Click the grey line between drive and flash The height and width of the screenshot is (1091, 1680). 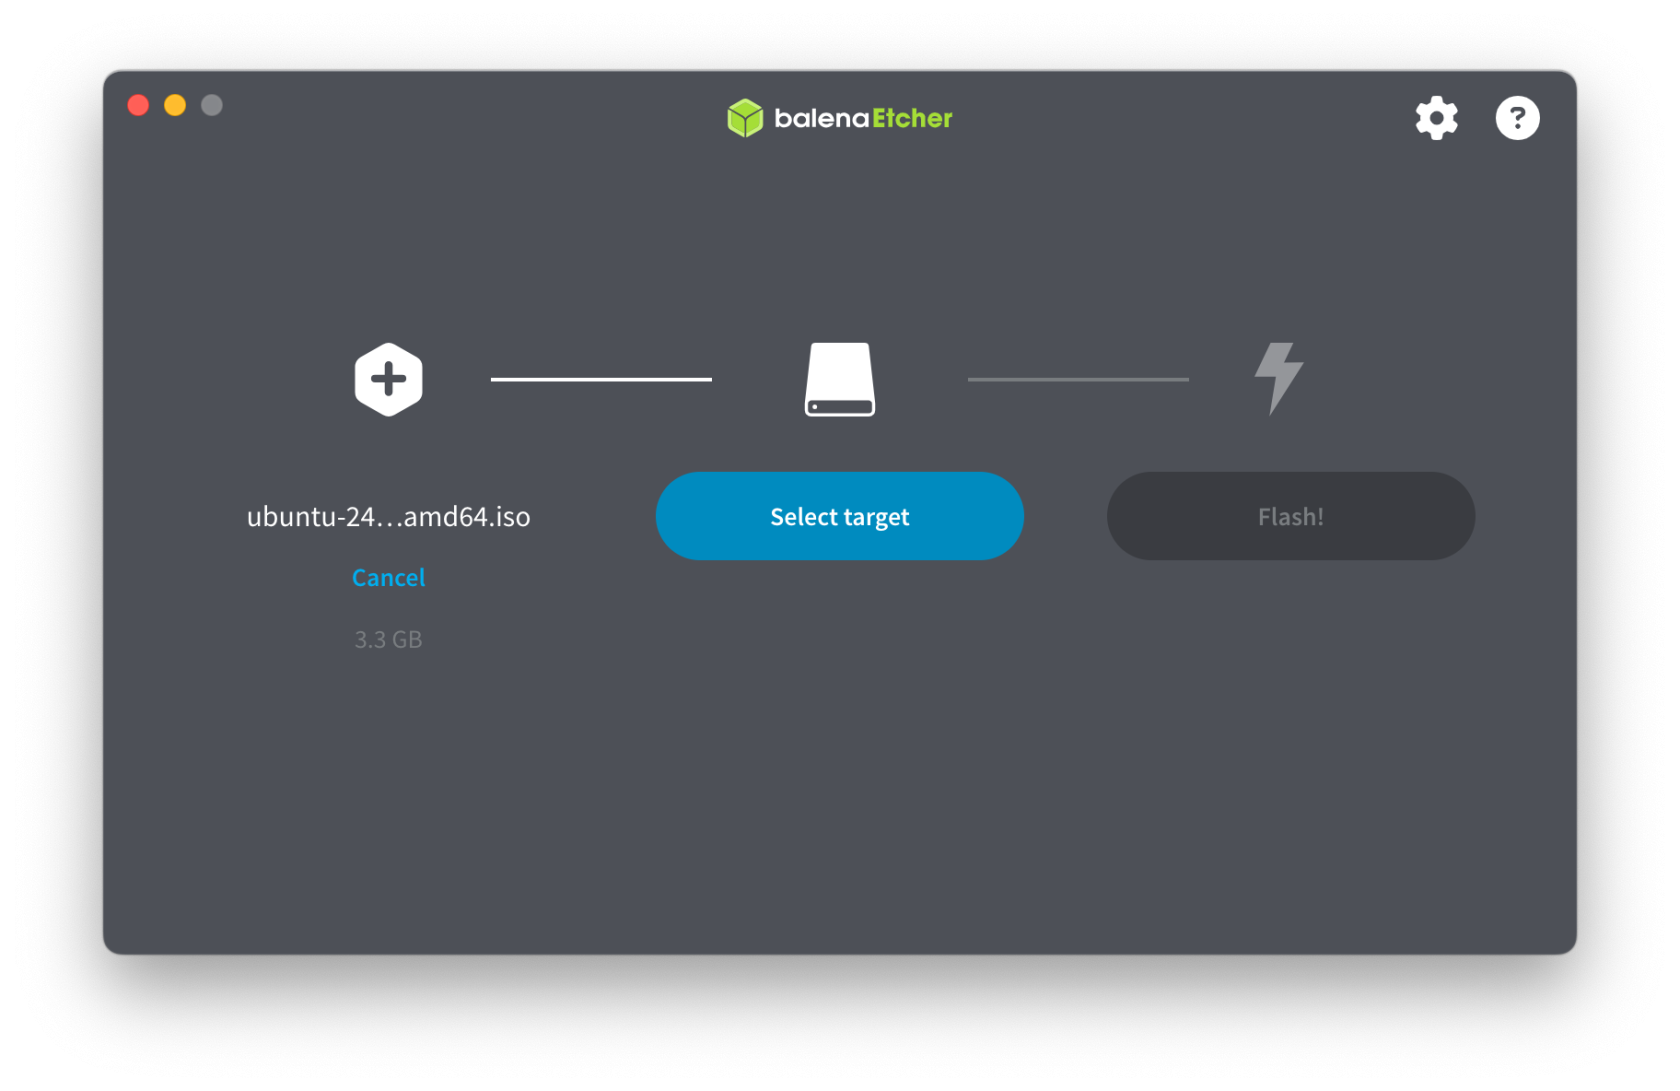[x=1078, y=379]
